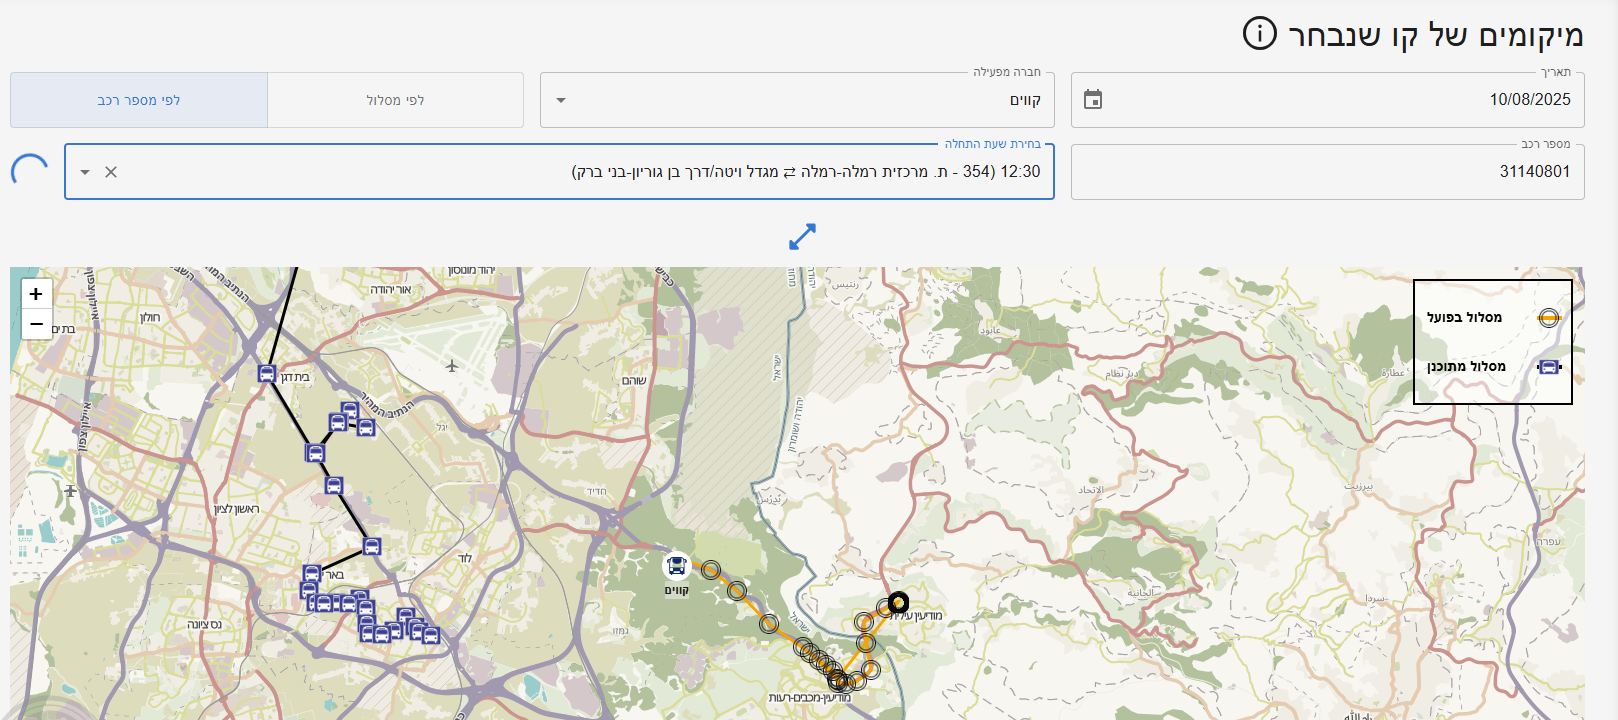Switch to the לפי מספר רכב tab

pos(139,100)
